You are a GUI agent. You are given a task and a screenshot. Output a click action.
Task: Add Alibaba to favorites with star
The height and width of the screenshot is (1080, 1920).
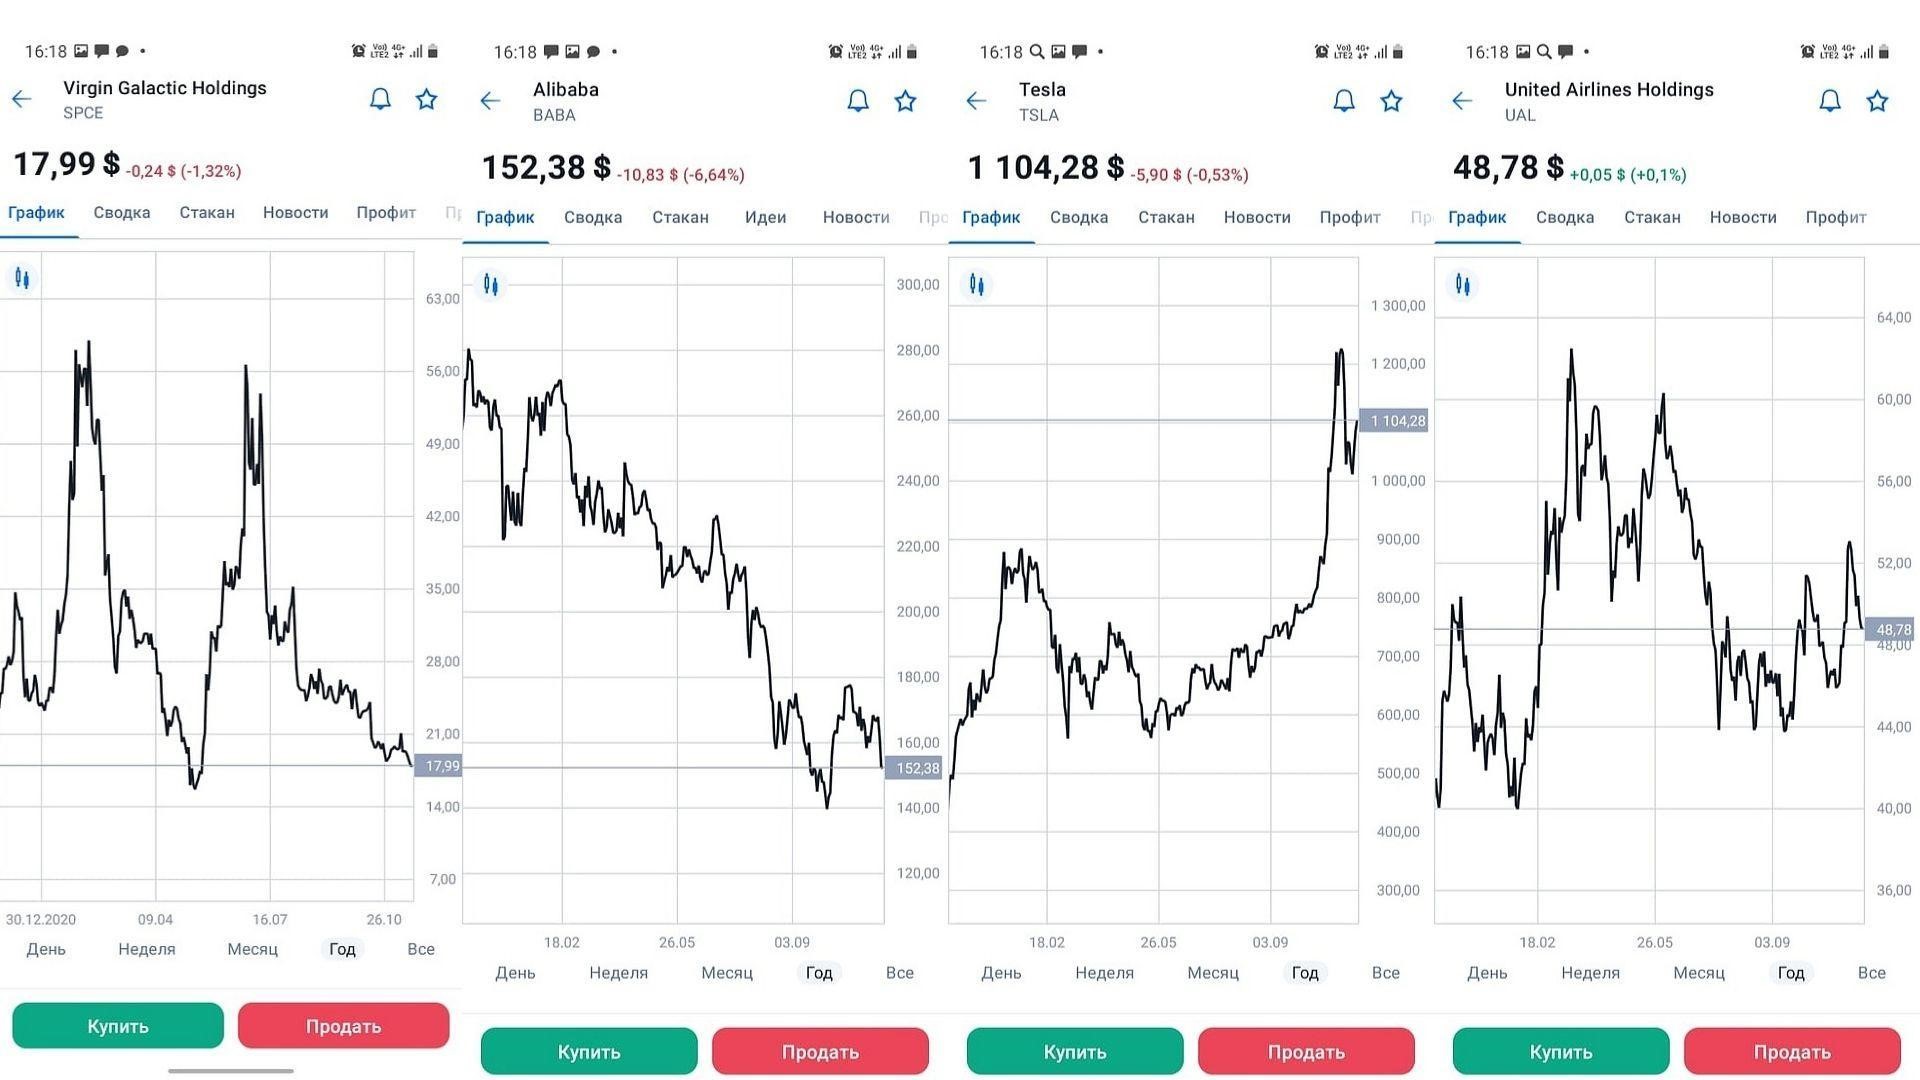pos(905,101)
